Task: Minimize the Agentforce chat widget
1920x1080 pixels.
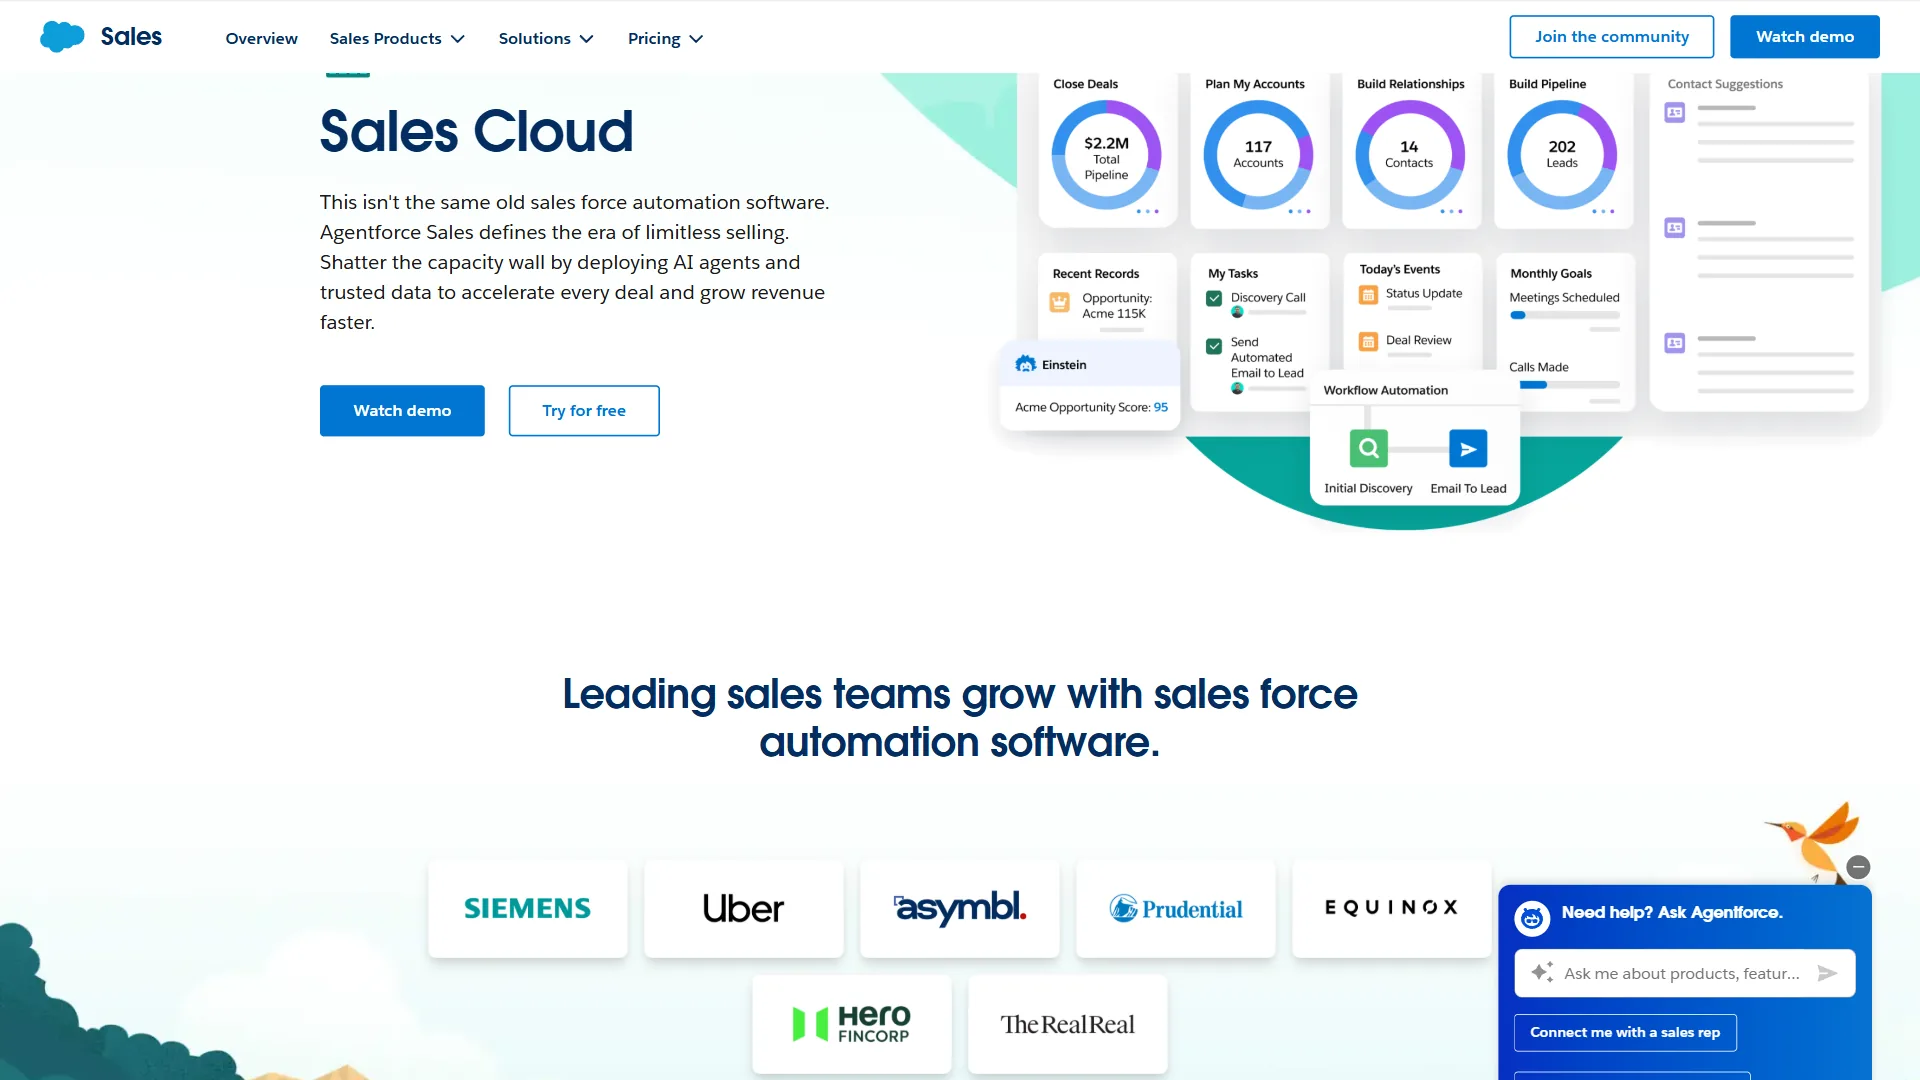Action: [x=1858, y=867]
